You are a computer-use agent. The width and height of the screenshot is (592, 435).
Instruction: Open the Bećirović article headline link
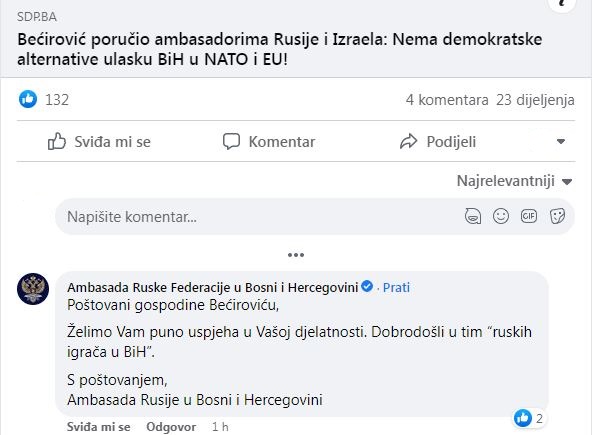click(280, 49)
